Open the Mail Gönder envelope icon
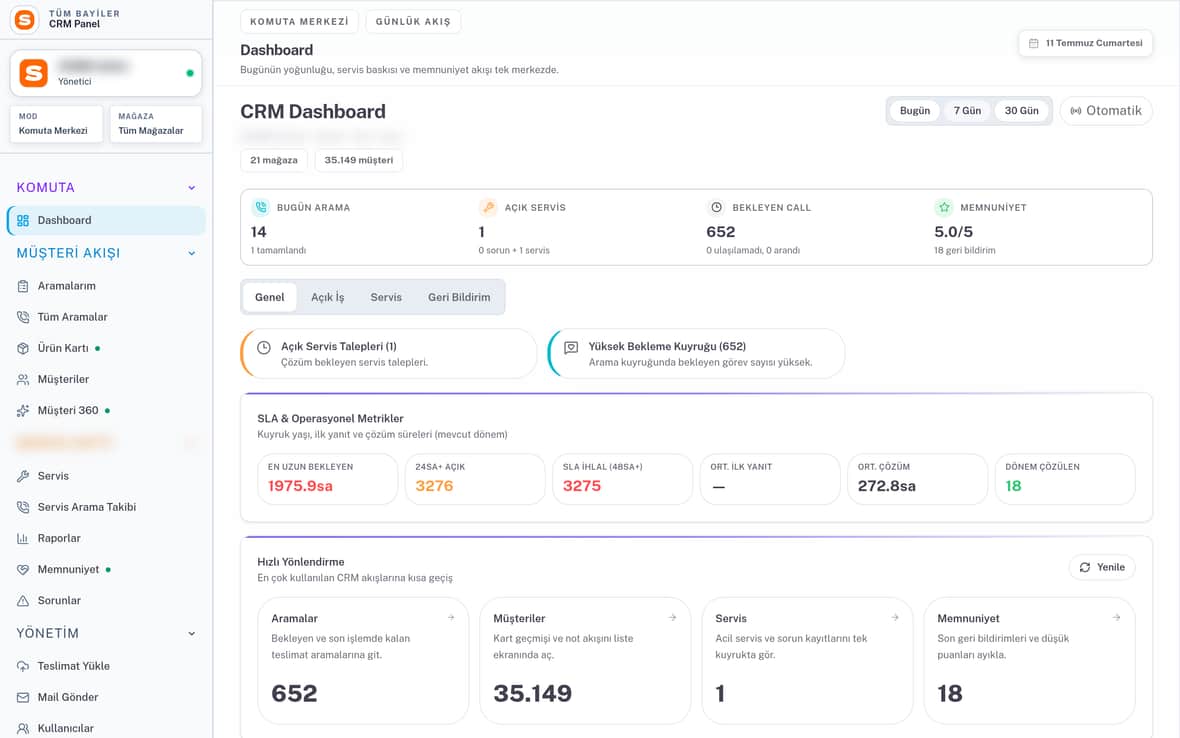The width and height of the screenshot is (1180, 738). [x=23, y=697]
